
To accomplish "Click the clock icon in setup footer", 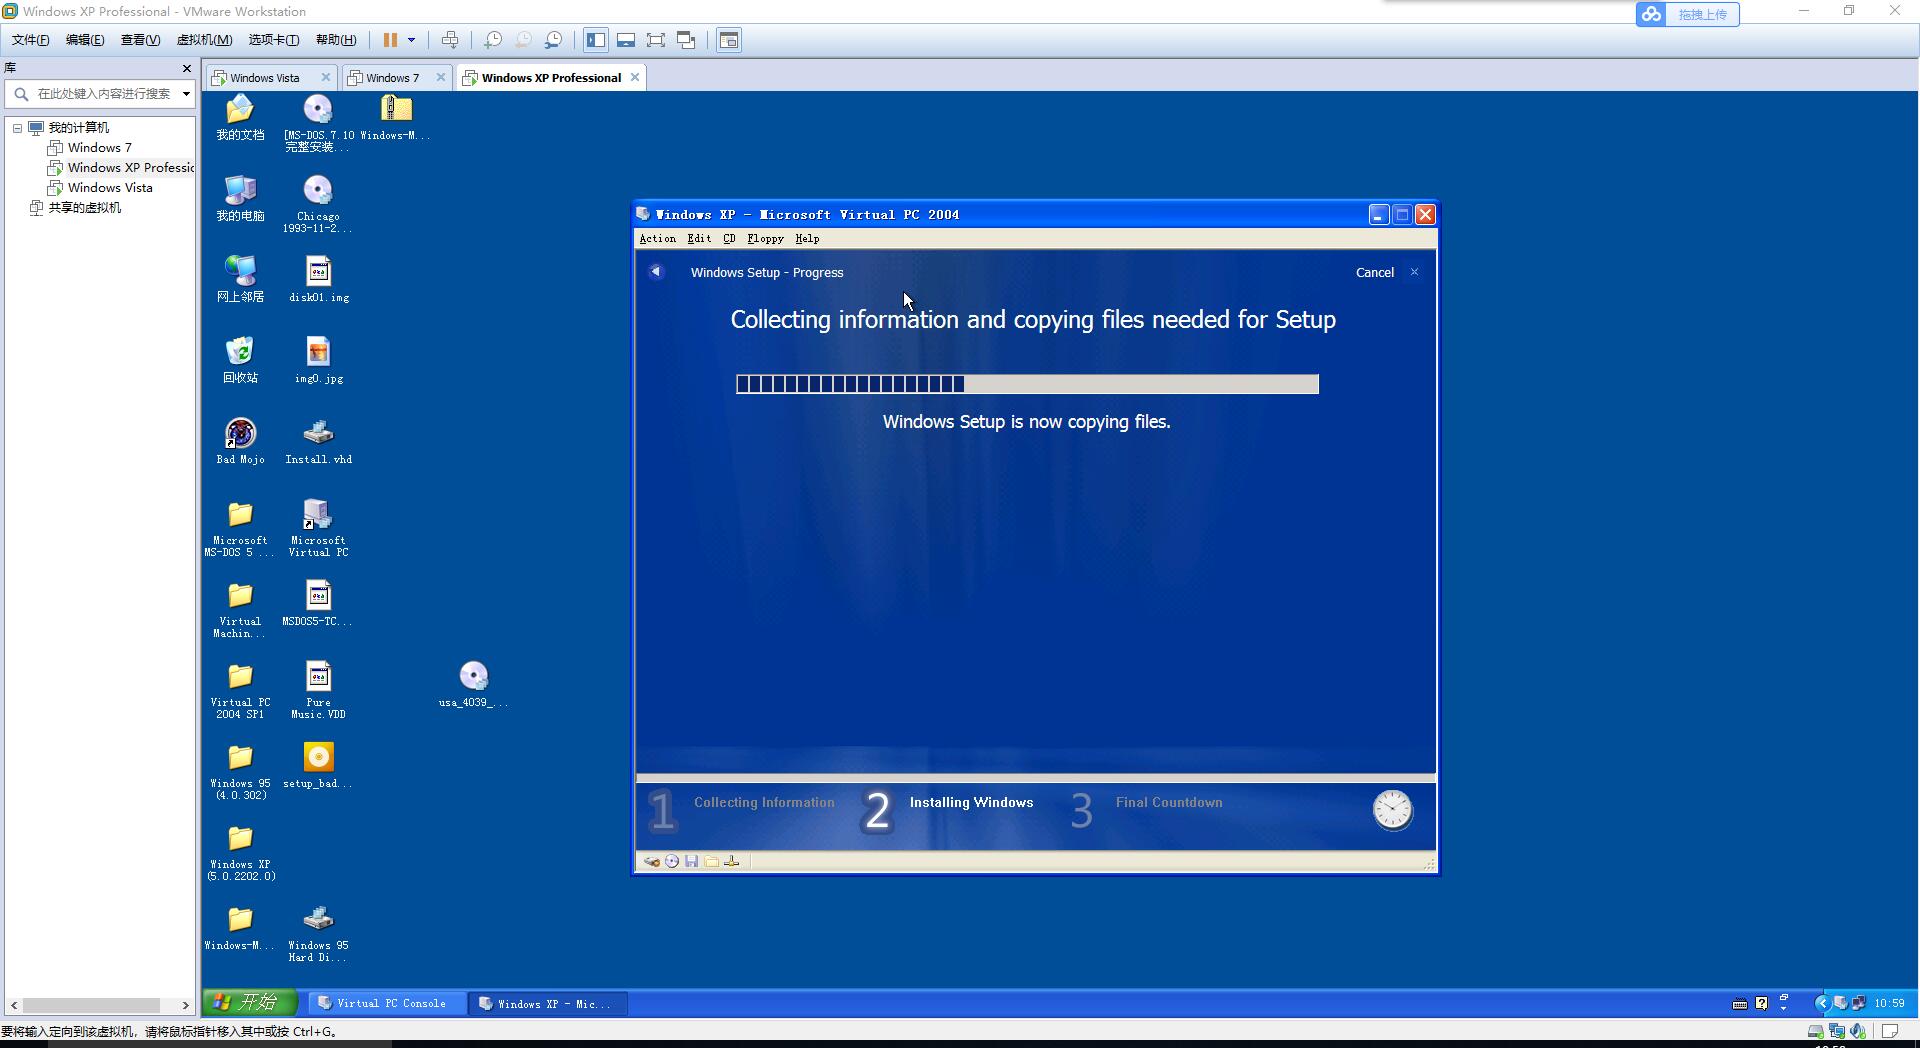I will click(1392, 810).
